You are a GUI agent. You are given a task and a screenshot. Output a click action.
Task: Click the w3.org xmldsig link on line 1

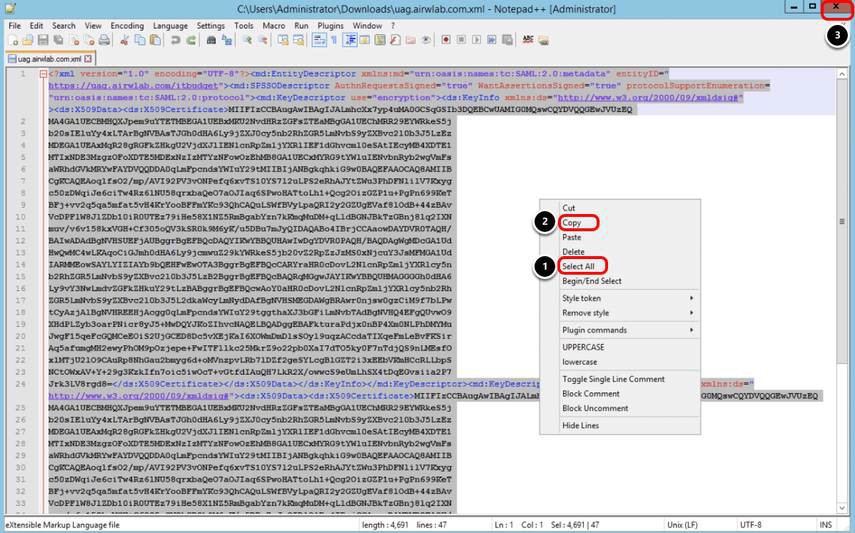[x=648, y=98]
